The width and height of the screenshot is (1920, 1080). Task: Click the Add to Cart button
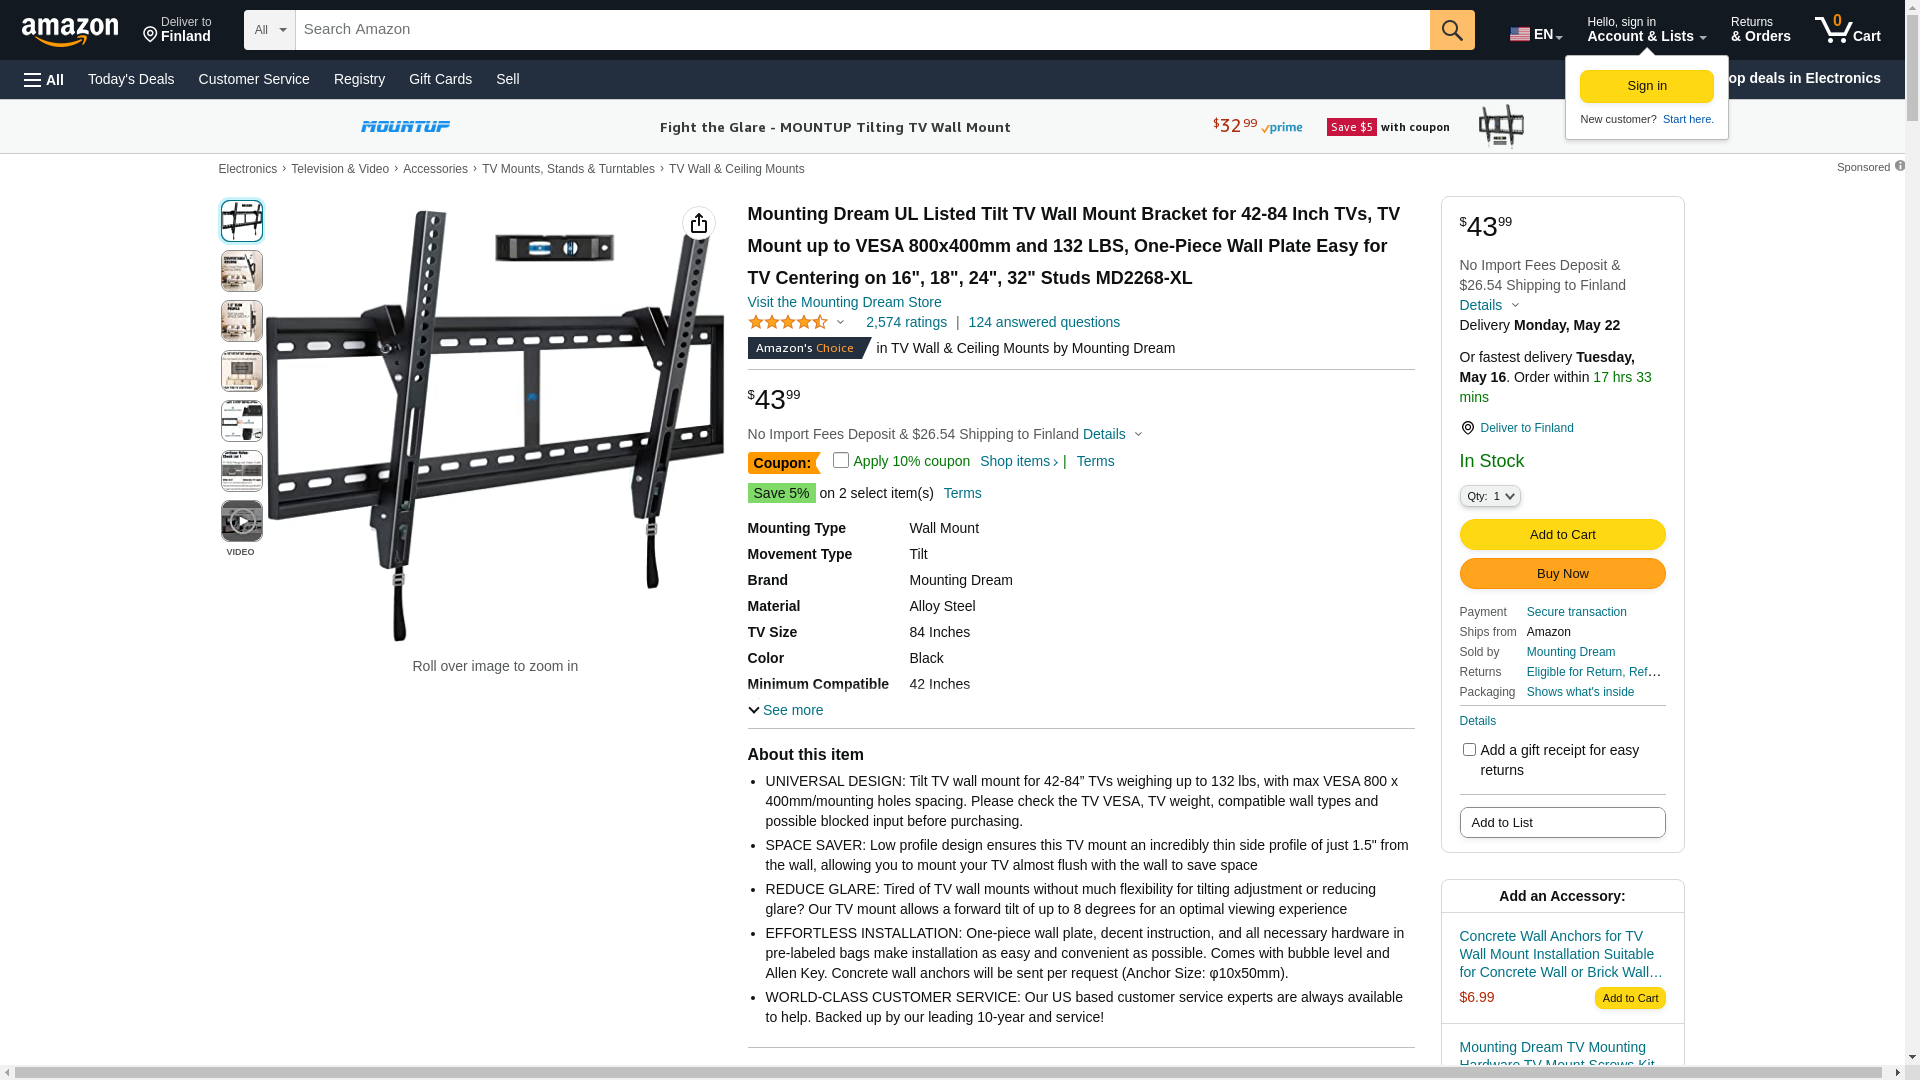(1562, 534)
